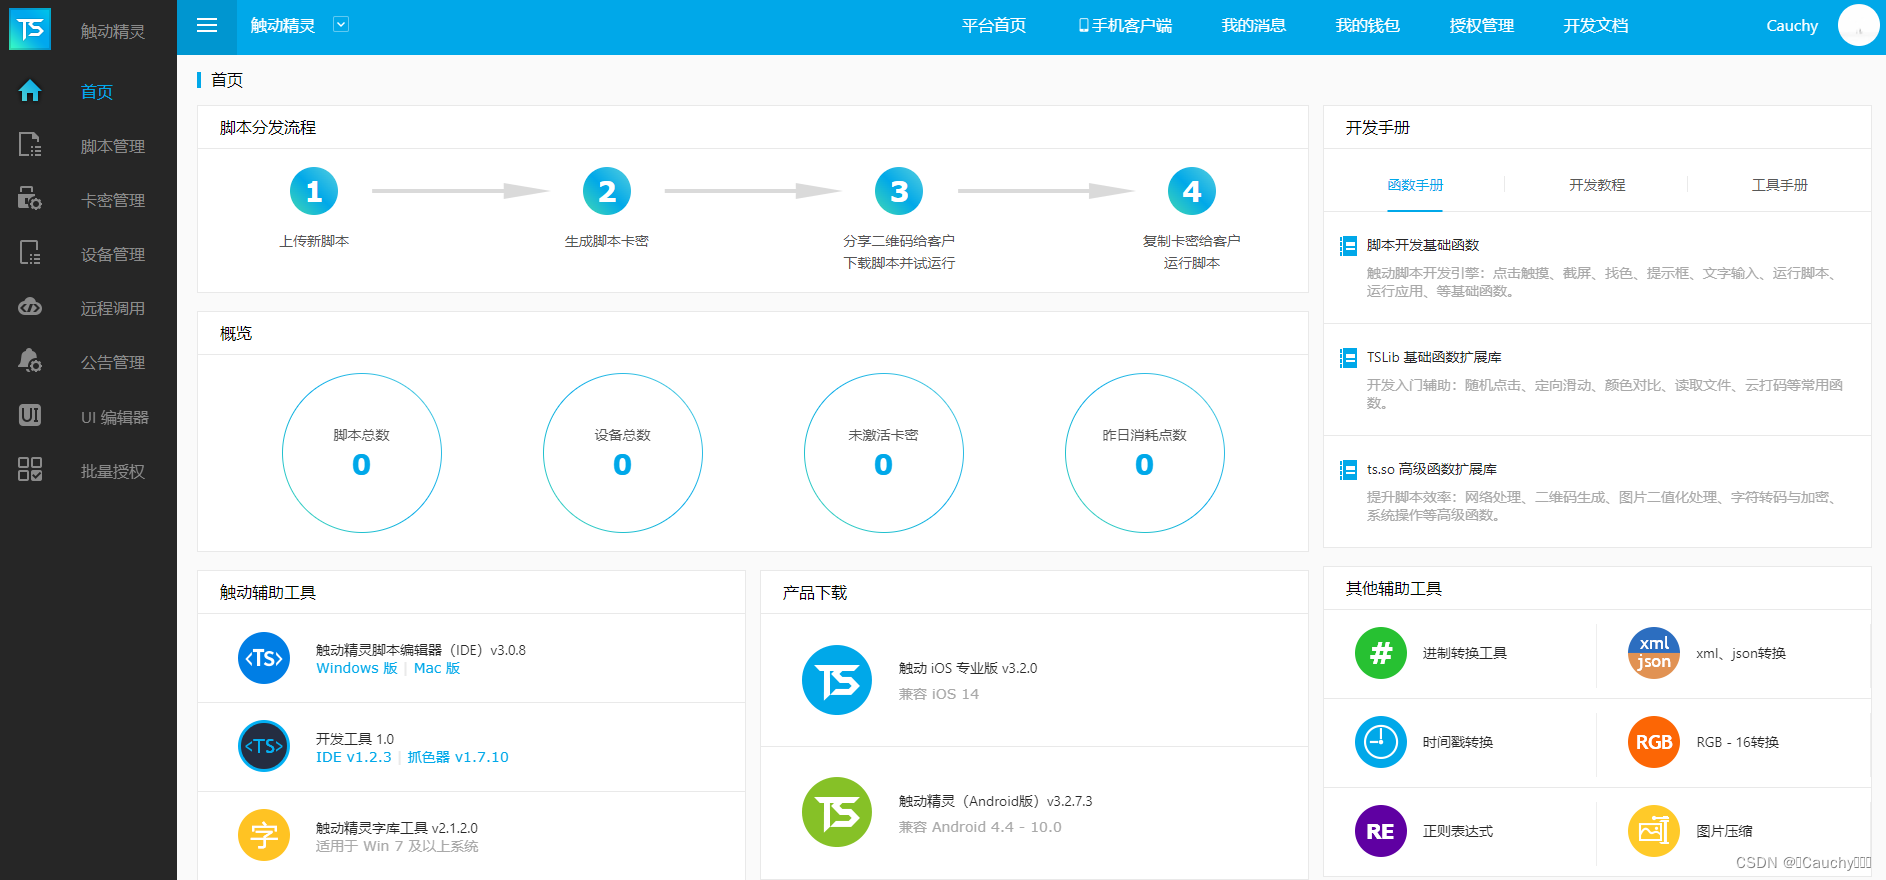Click the Cauchy username in the header
This screenshot has width=1886, height=880.
tap(1792, 26)
